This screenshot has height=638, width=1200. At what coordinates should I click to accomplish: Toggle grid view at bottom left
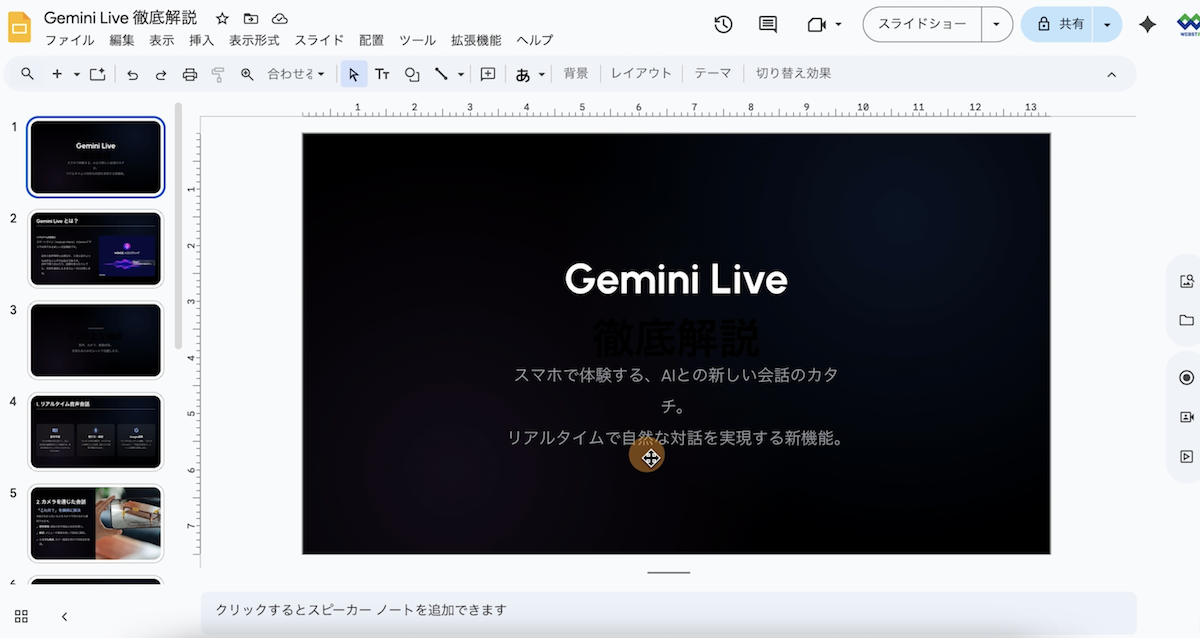pyautogui.click(x=22, y=616)
